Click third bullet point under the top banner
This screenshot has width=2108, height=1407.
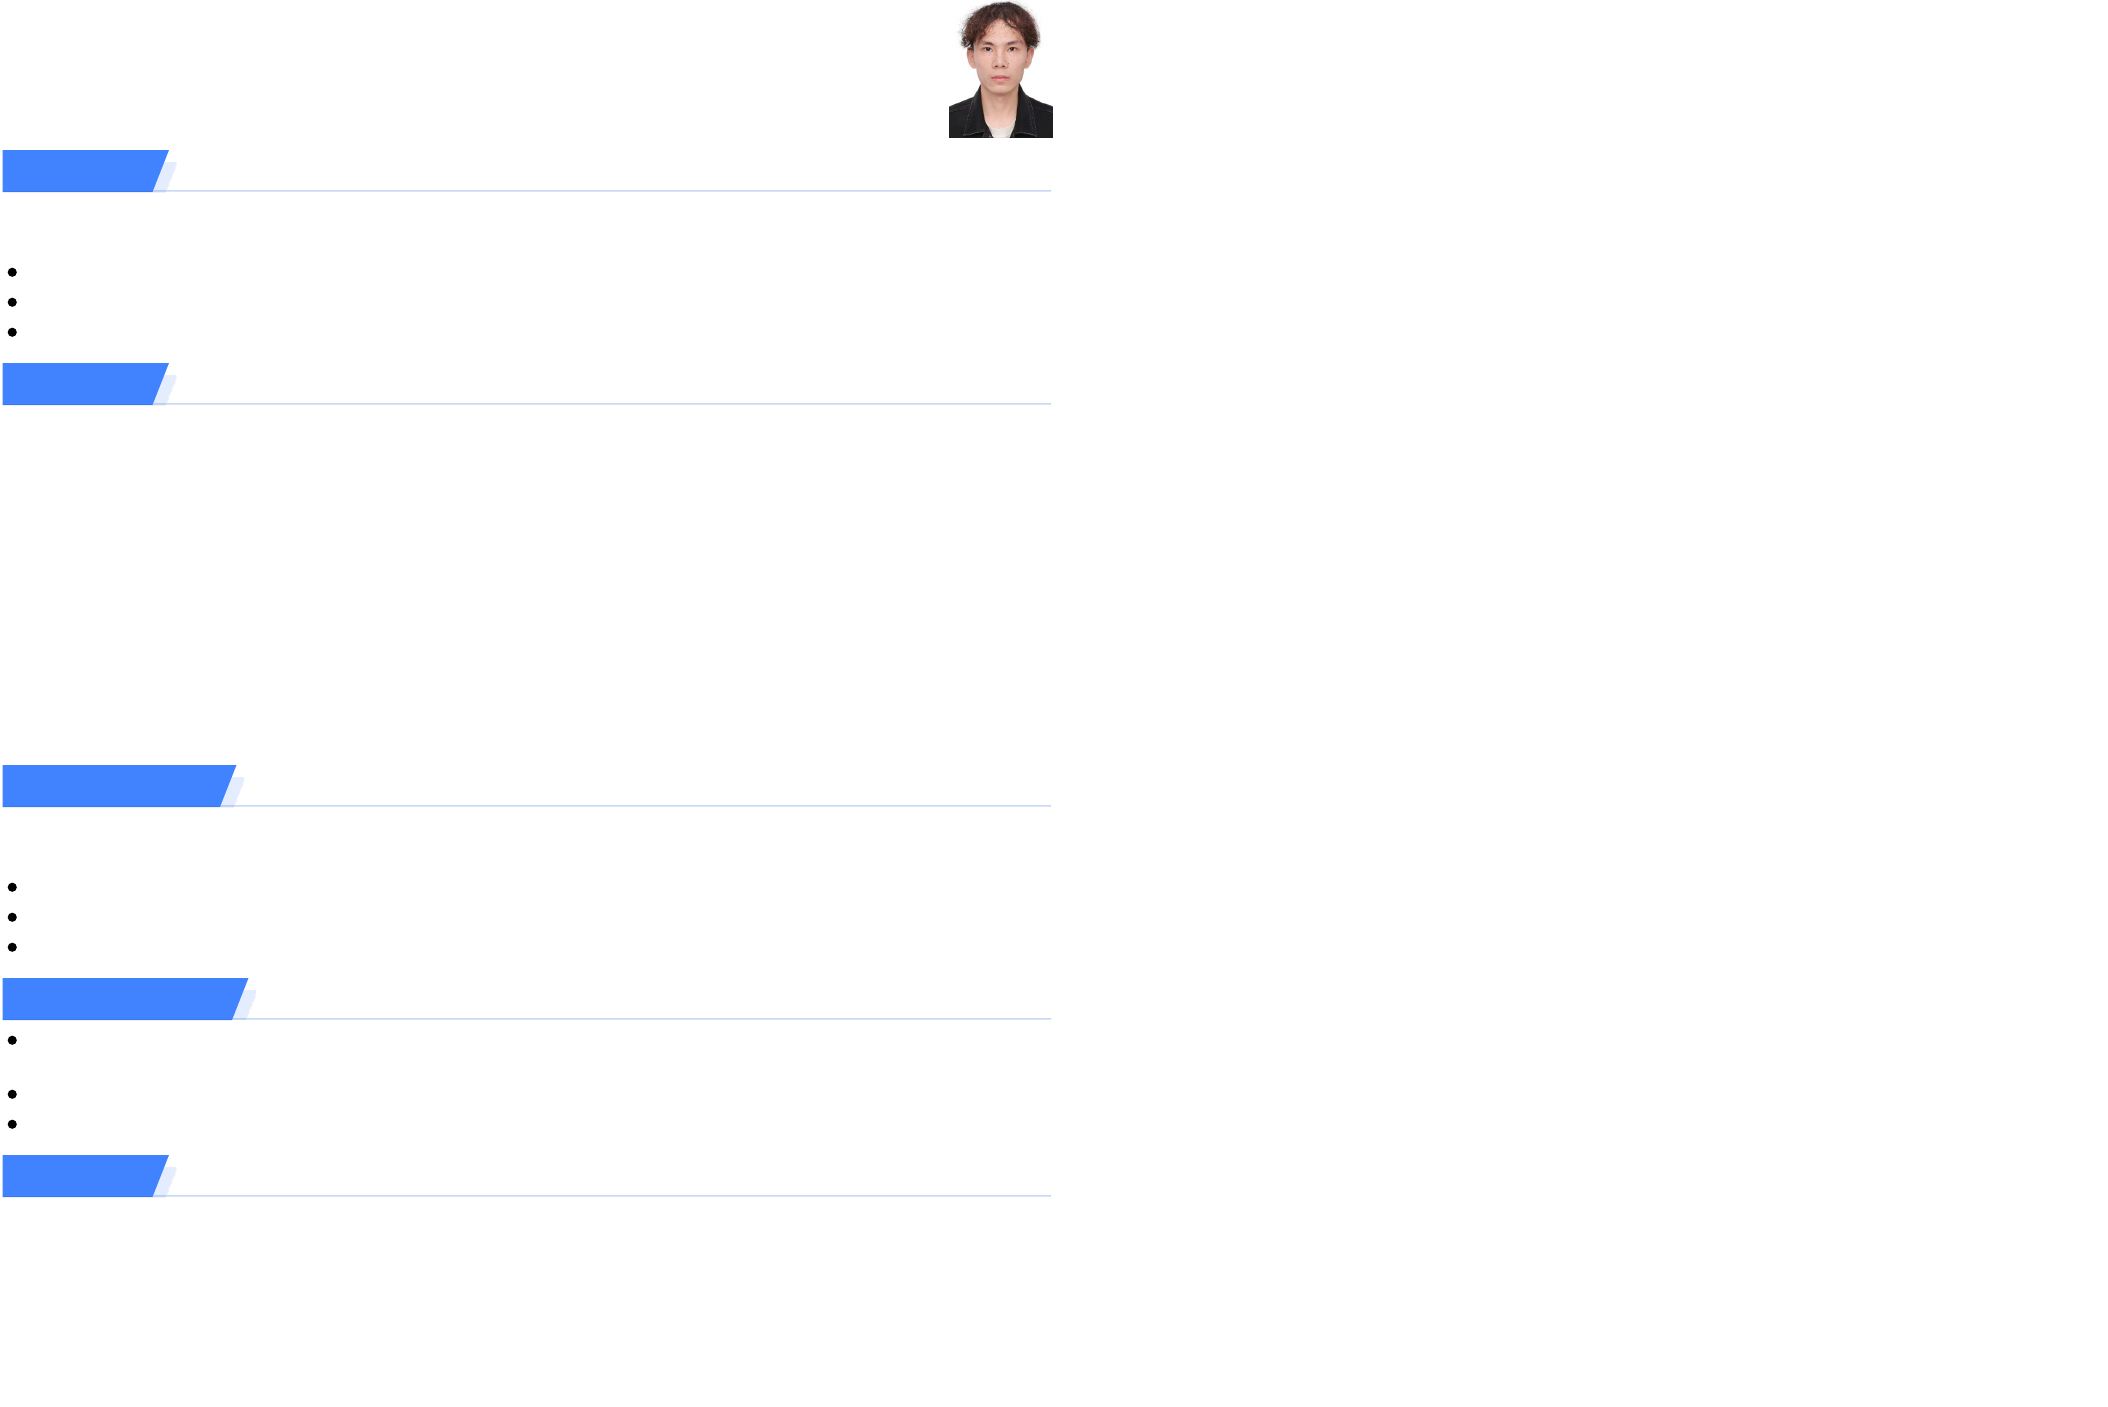click(12, 332)
